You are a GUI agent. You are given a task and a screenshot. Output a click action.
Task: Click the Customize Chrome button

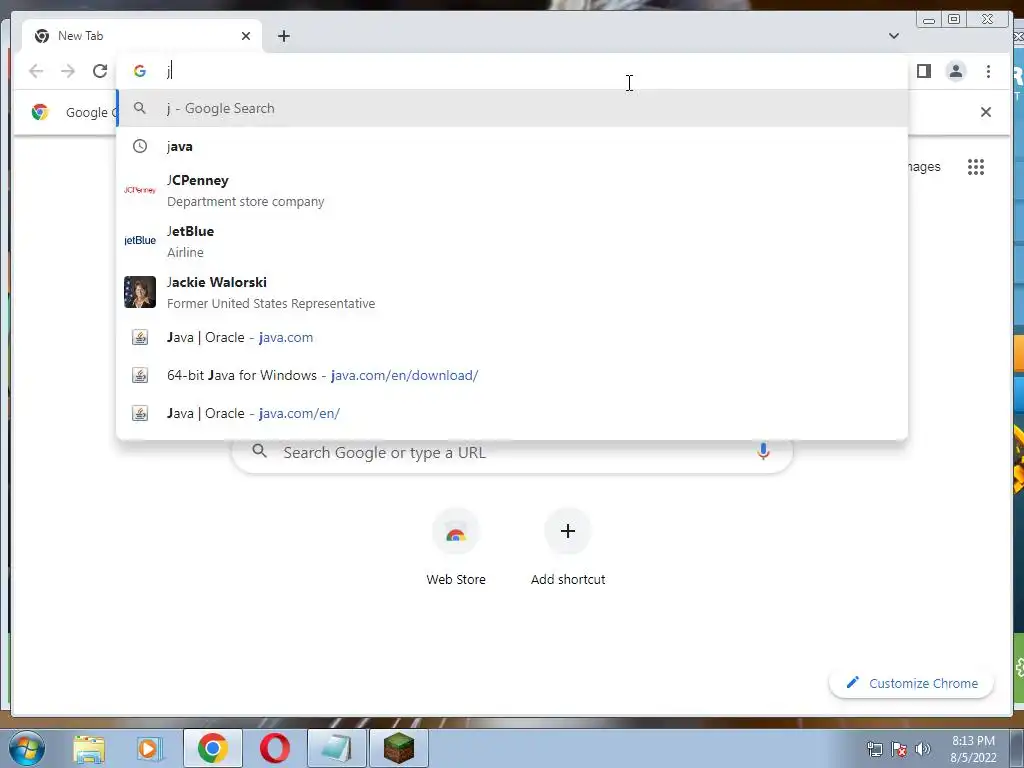point(912,683)
